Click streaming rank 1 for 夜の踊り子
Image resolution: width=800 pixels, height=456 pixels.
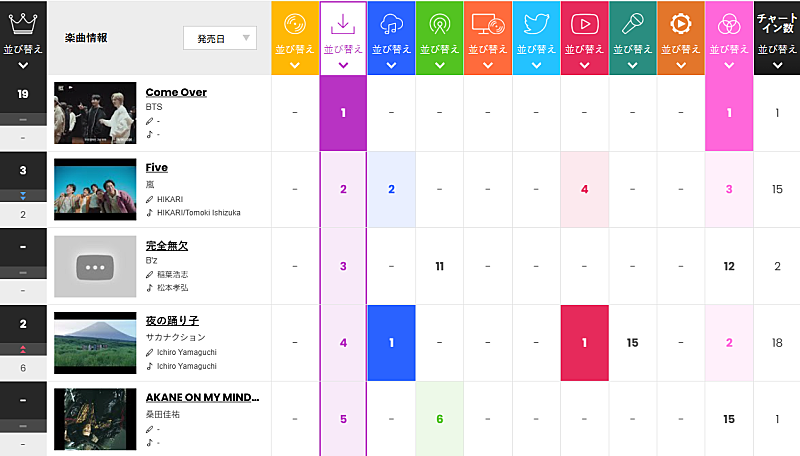coord(391,343)
